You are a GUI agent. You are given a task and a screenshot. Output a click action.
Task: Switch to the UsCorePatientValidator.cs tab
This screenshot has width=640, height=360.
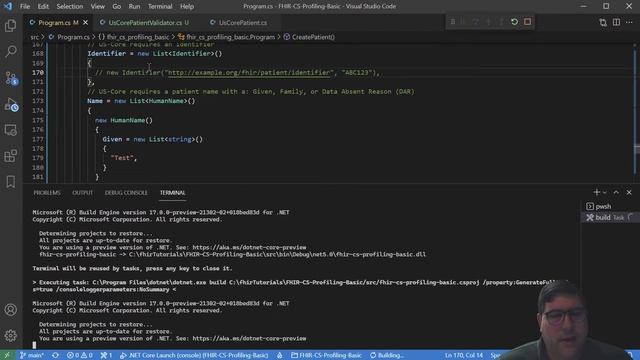145,23
